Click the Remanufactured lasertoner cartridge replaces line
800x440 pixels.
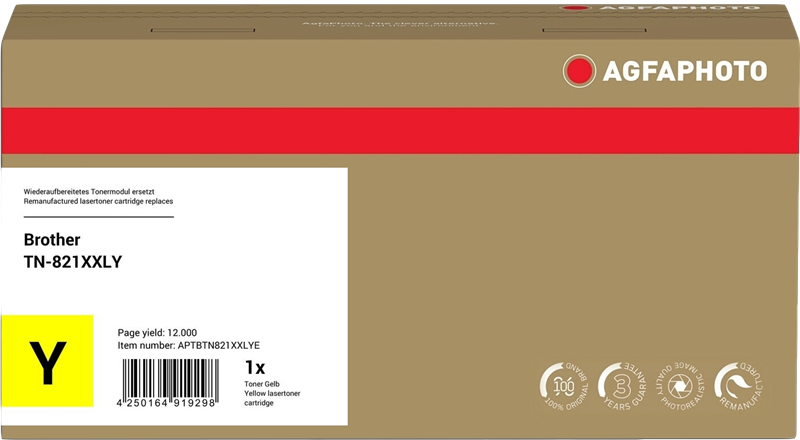coord(98,201)
